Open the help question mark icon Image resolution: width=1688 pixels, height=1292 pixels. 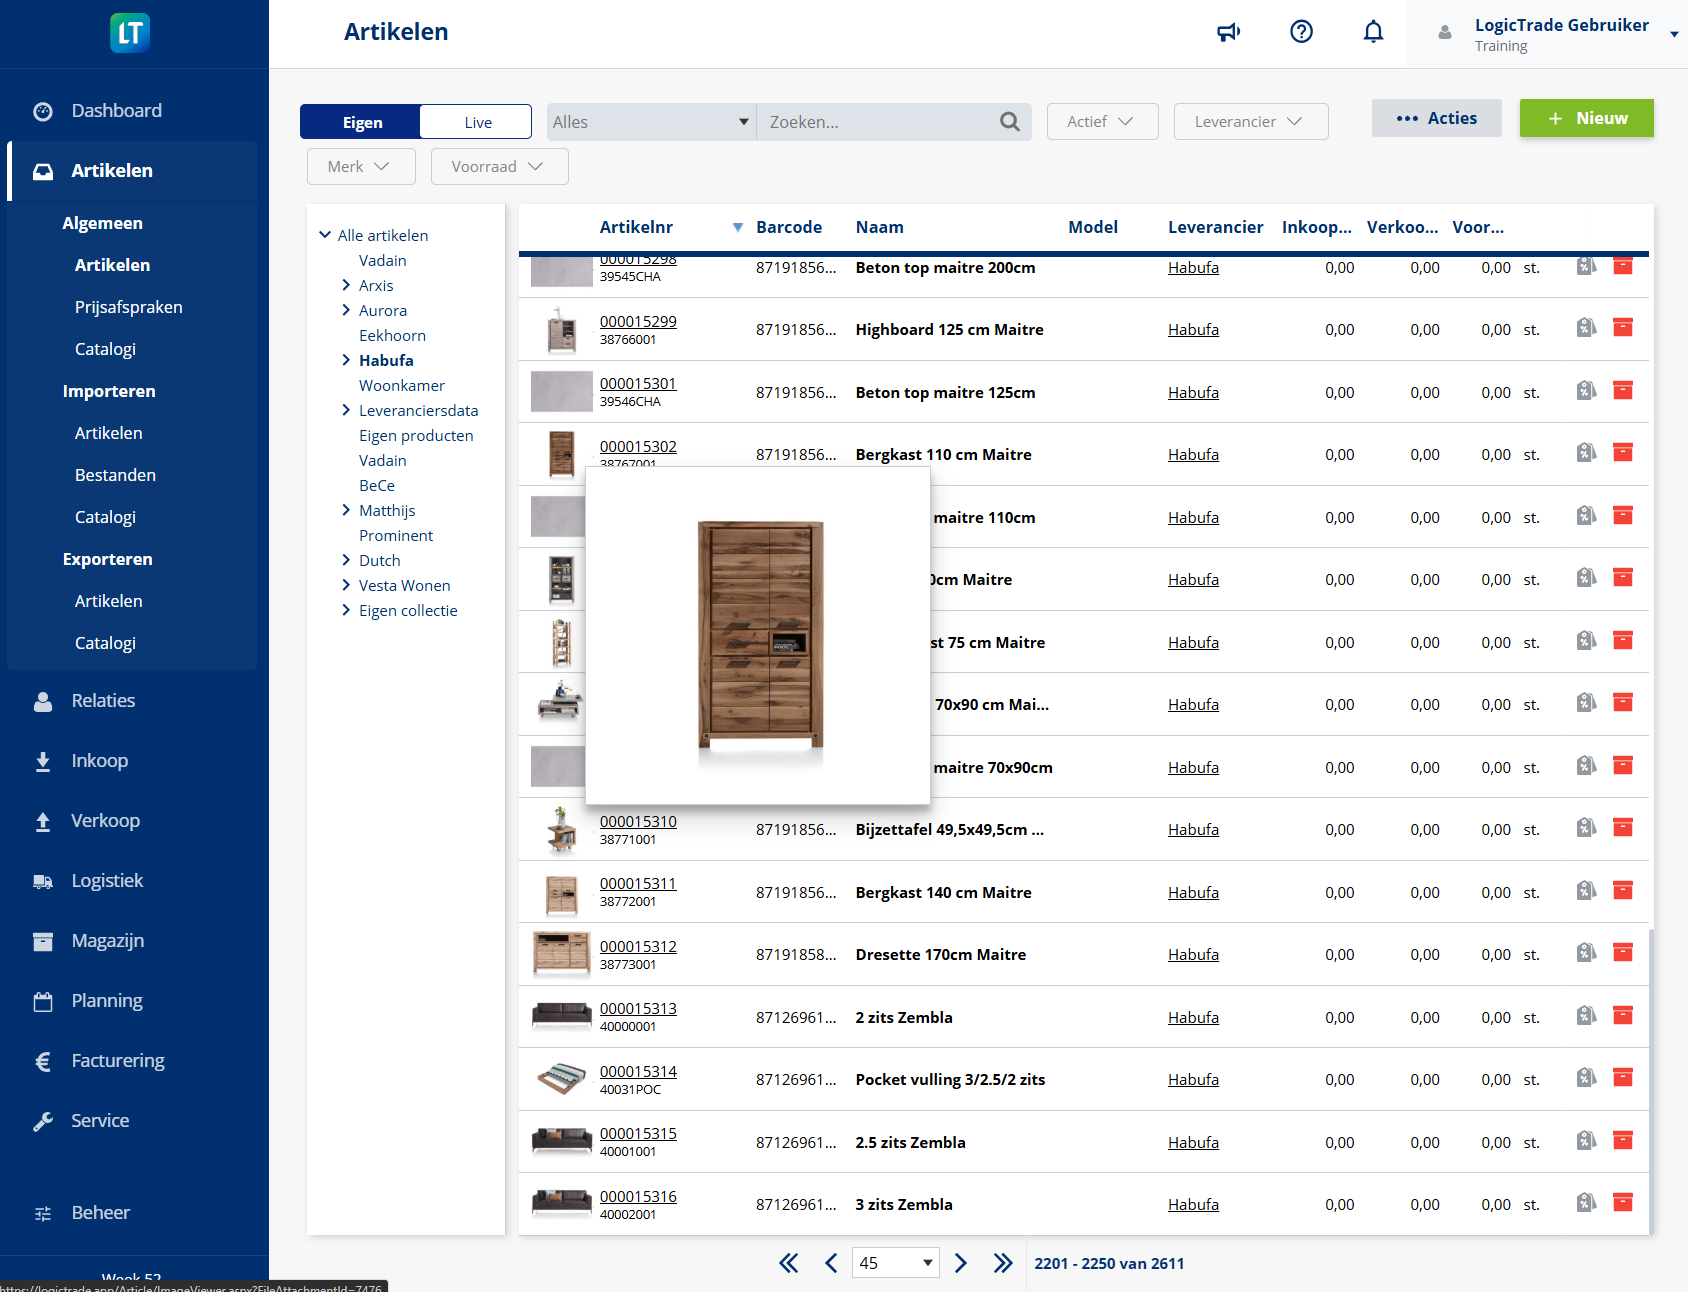tap(1301, 31)
